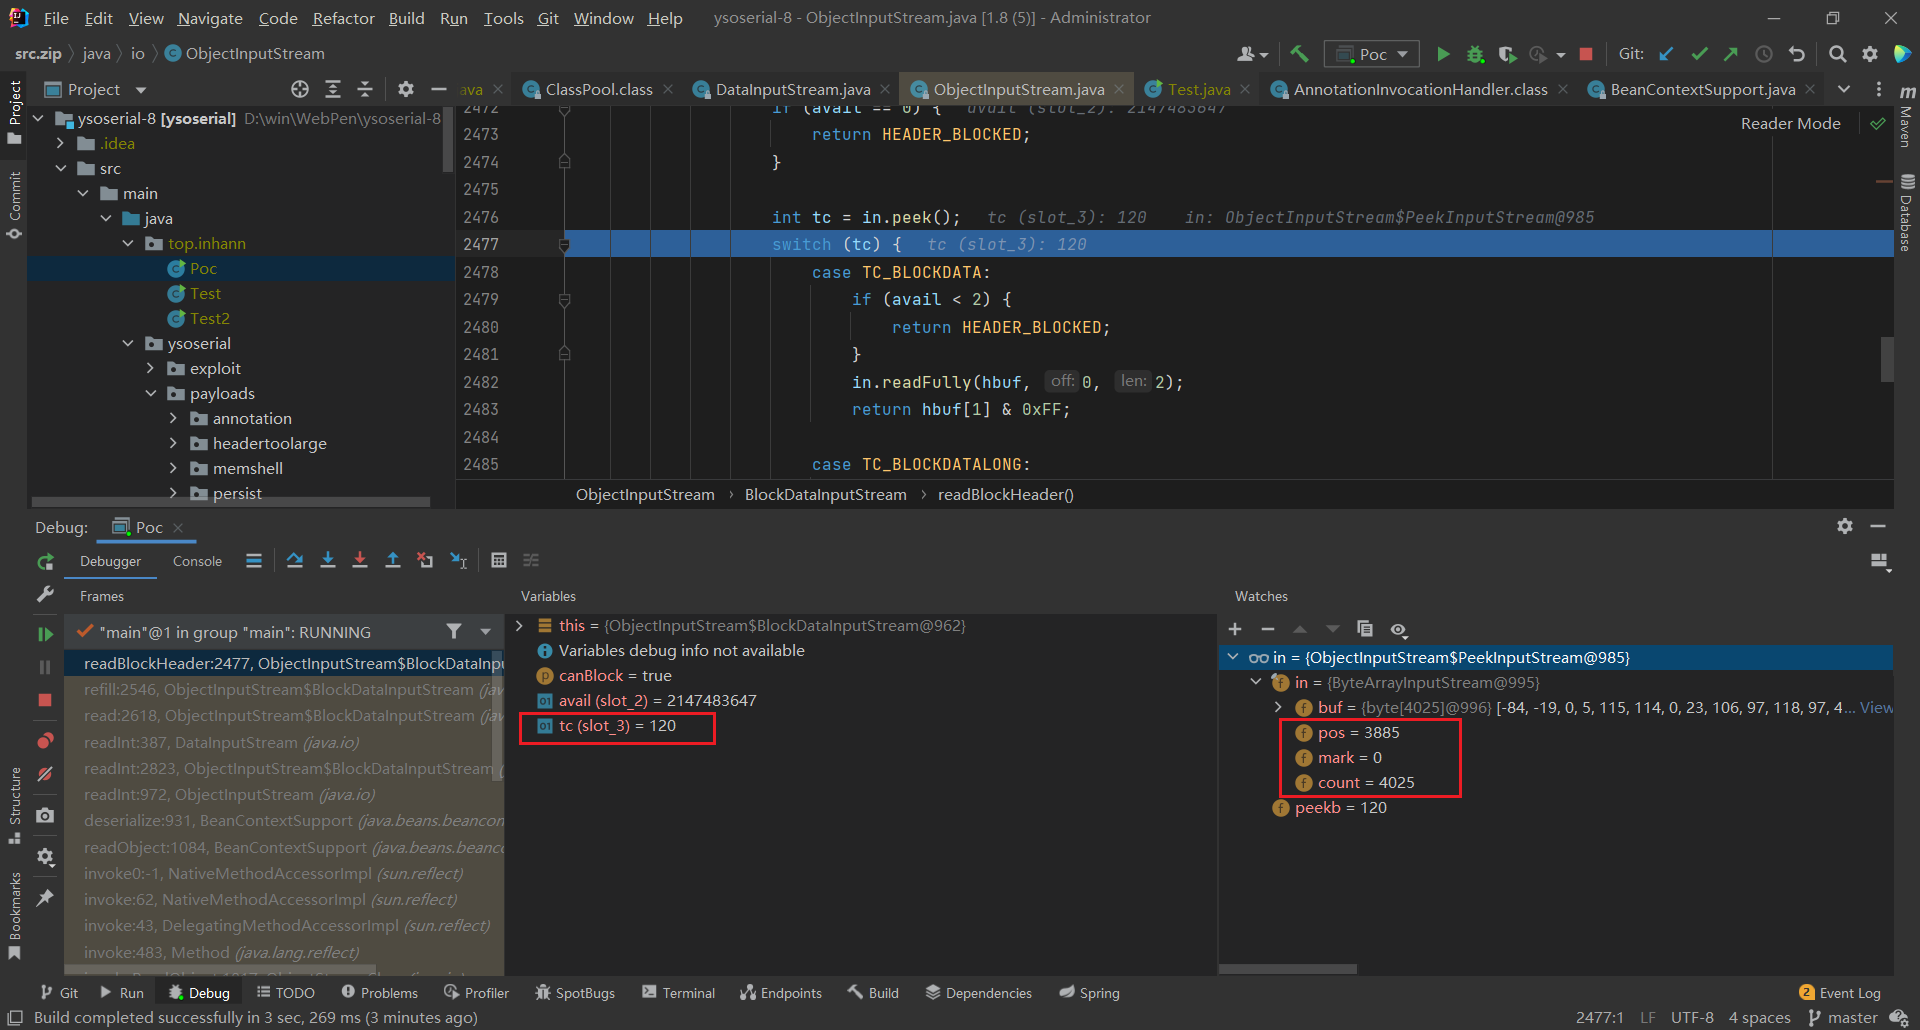Click the Watches horizontal scrollbar
This screenshot has height=1030, width=1920.
1287,969
